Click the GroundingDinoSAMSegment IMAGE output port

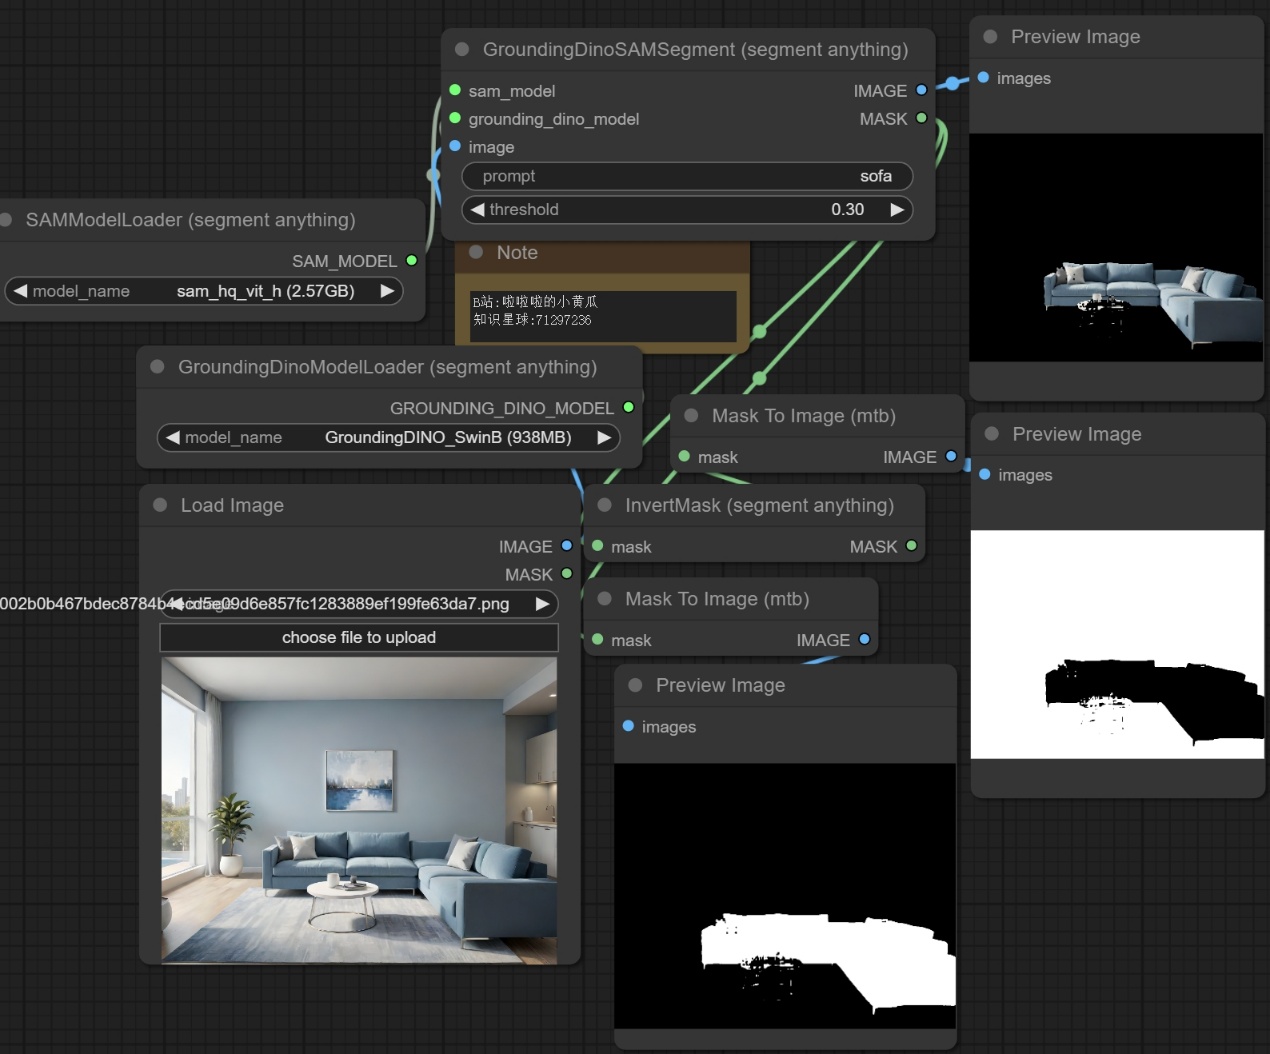(x=921, y=90)
